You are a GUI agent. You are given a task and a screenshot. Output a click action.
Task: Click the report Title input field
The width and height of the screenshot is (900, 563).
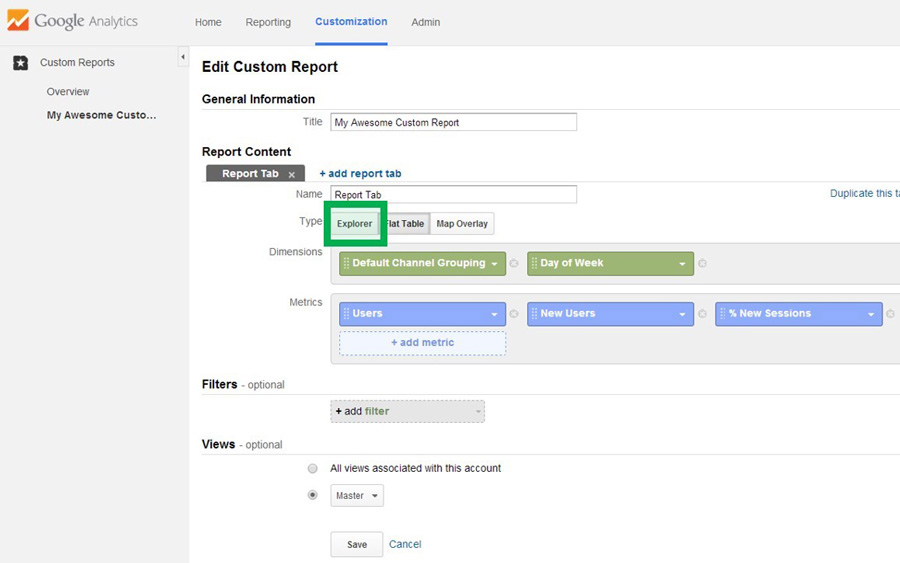click(x=453, y=122)
